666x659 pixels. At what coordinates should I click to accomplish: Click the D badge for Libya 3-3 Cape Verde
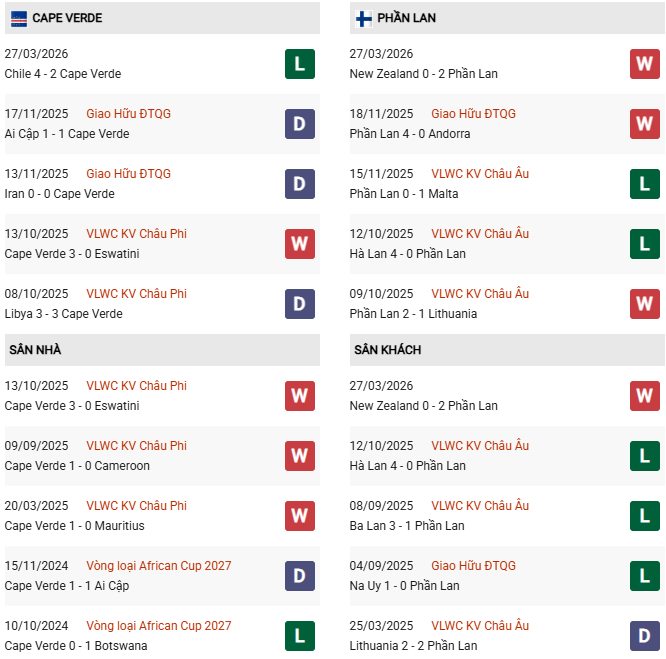click(300, 304)
